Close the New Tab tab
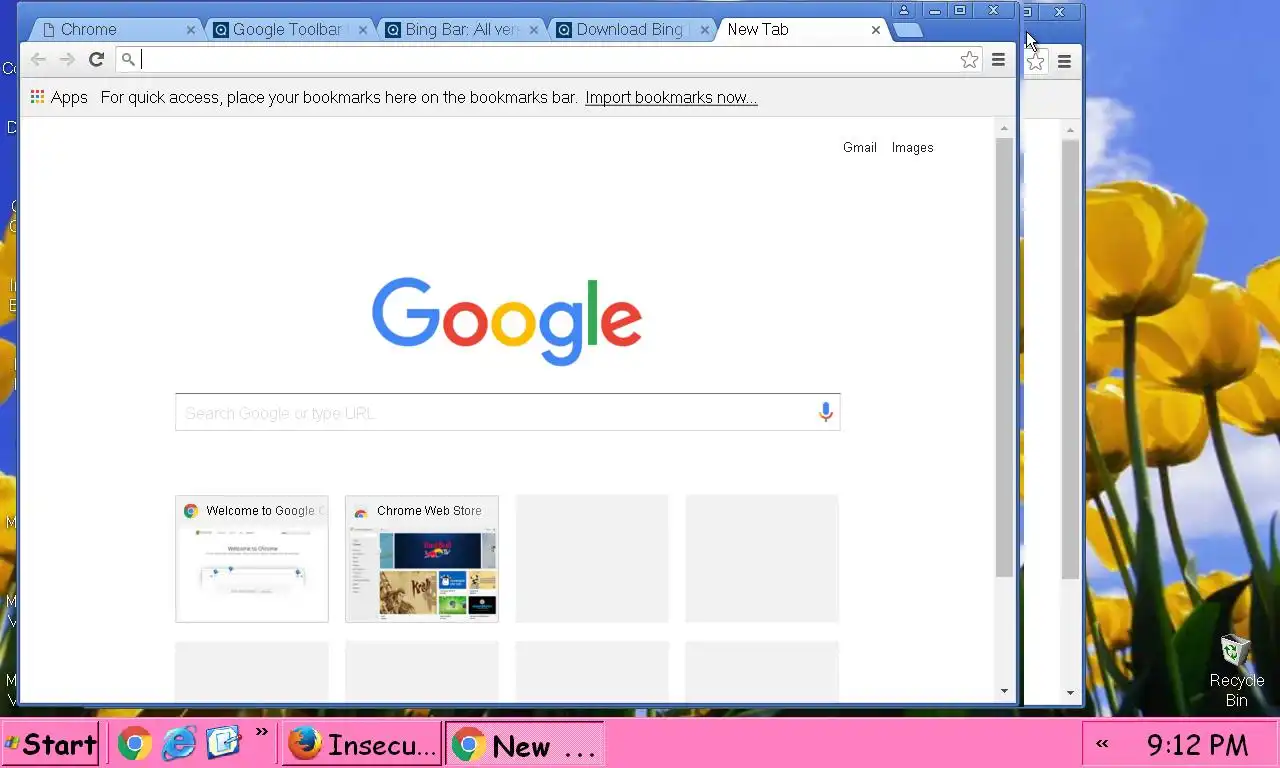1280x768 pixels. (876, 30)
